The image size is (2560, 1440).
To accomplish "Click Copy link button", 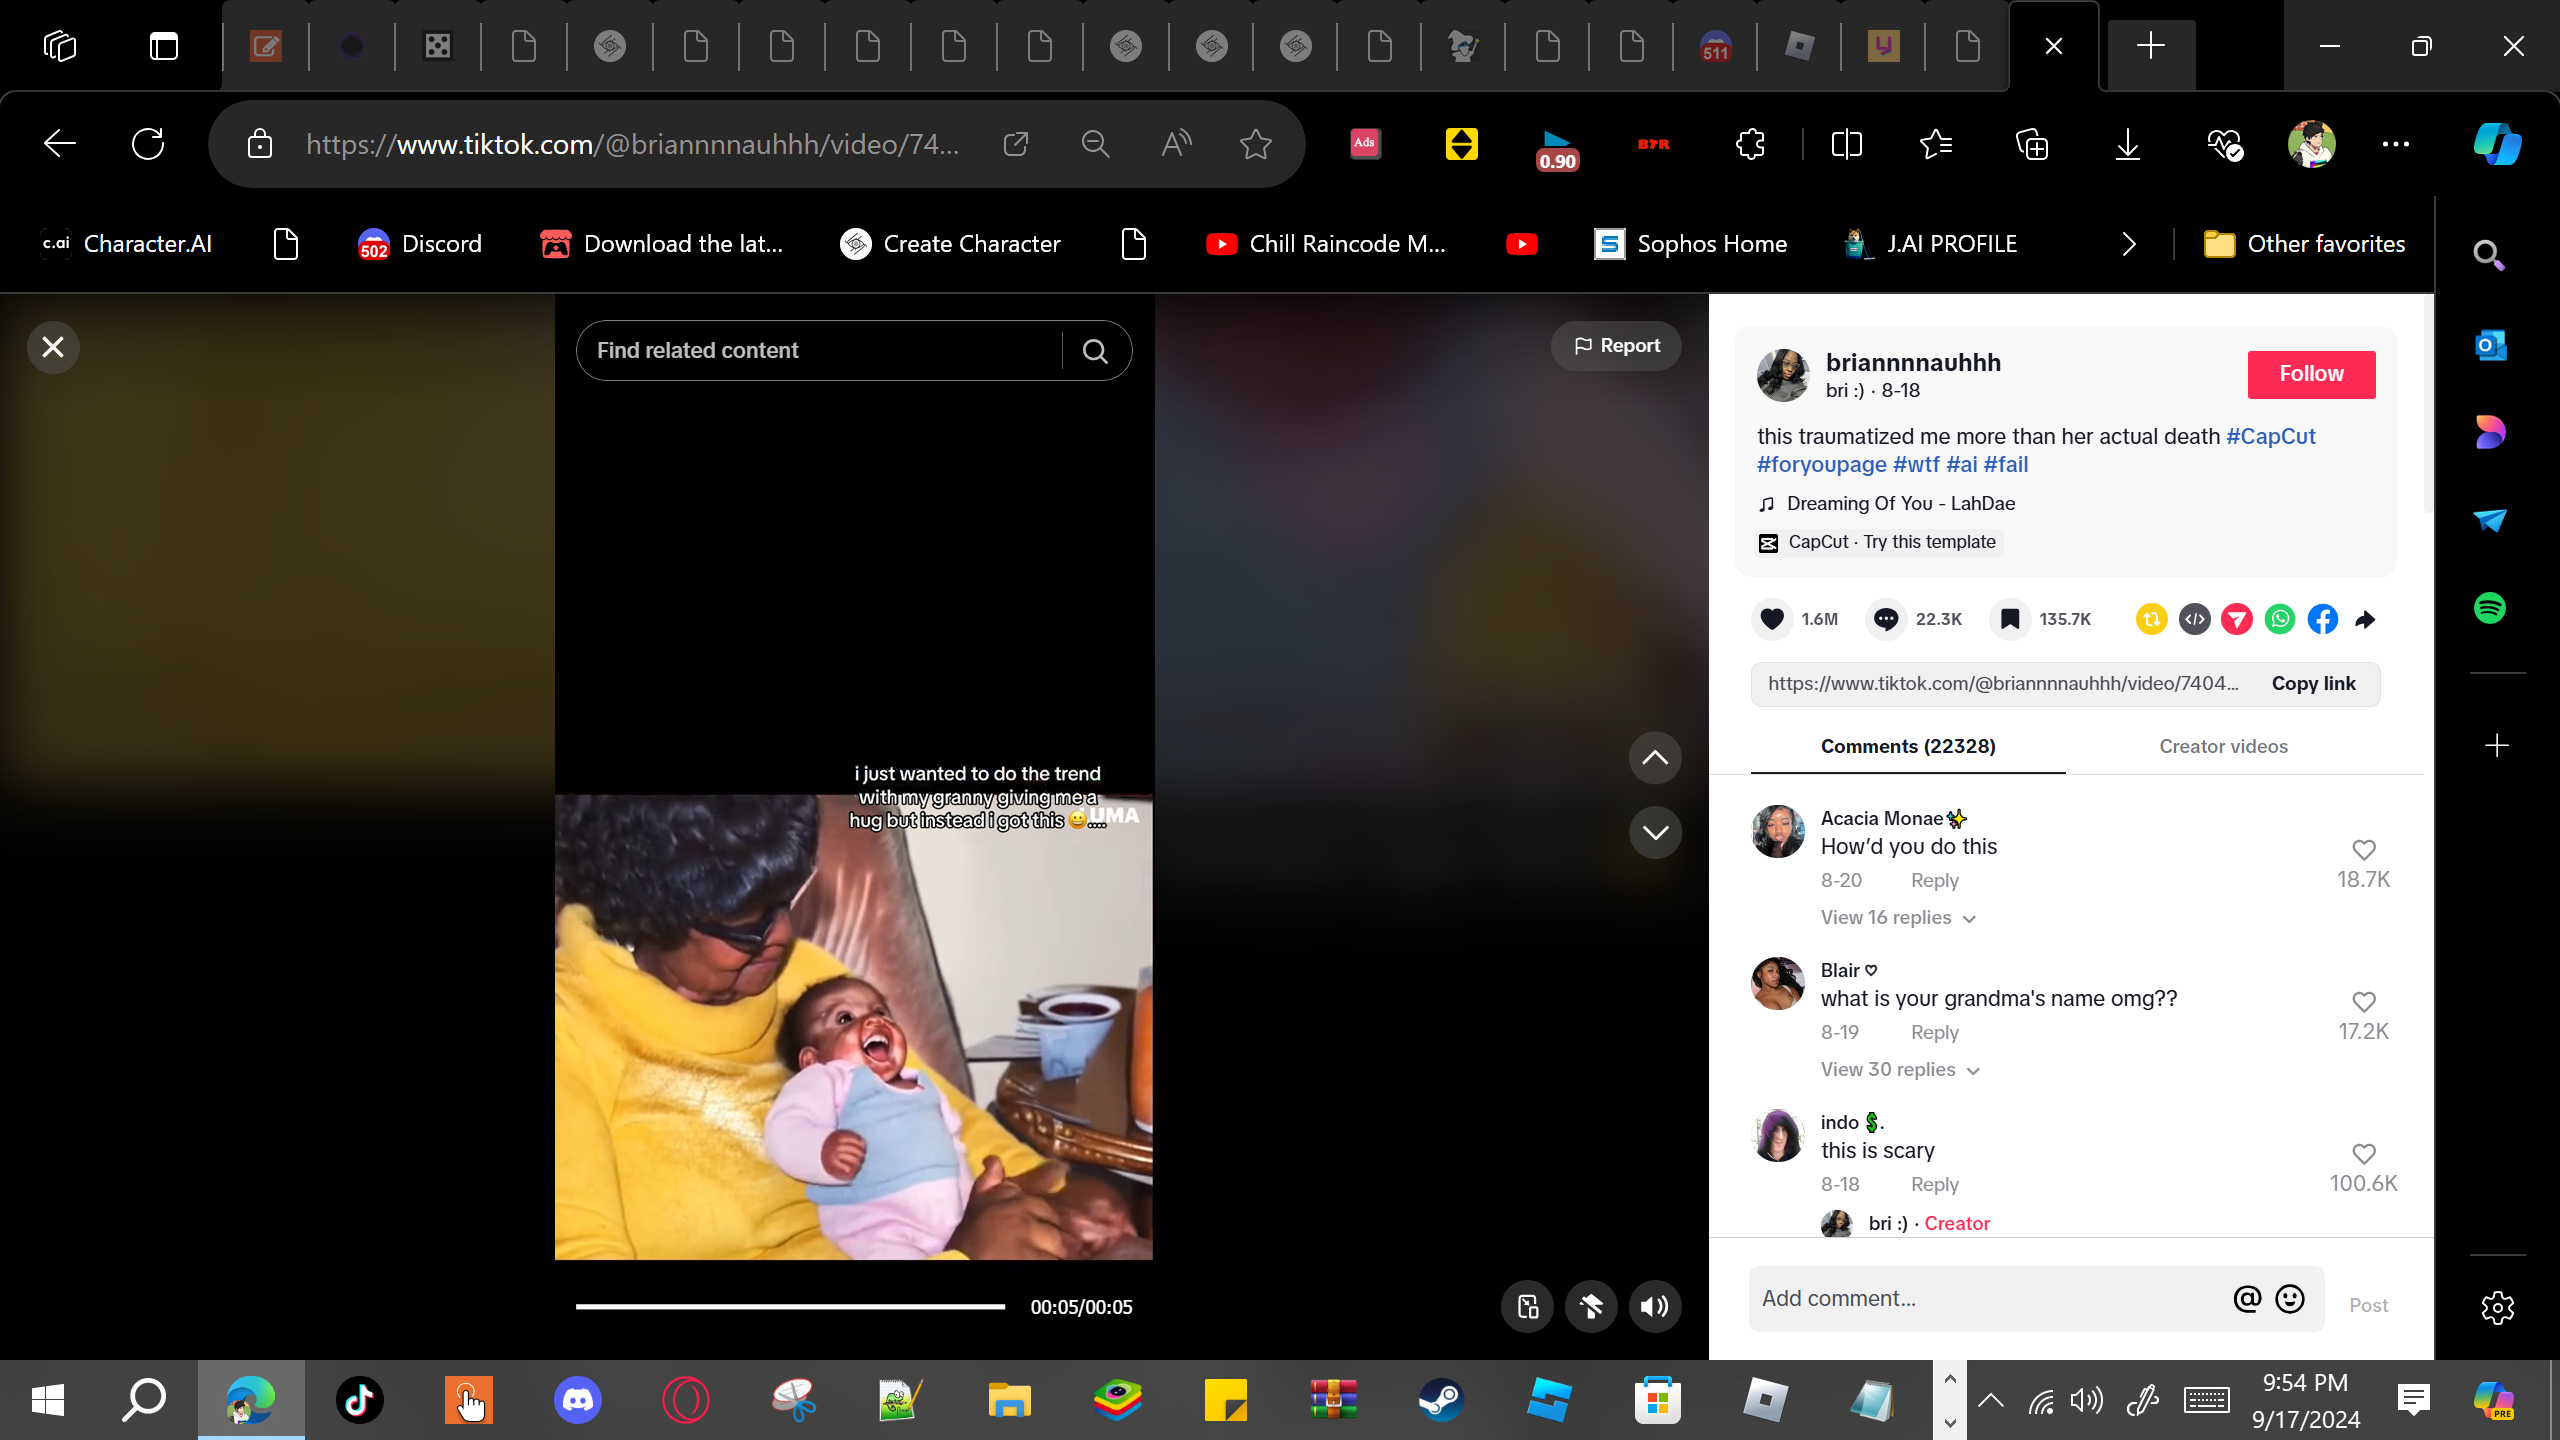I will (2313, 683).
